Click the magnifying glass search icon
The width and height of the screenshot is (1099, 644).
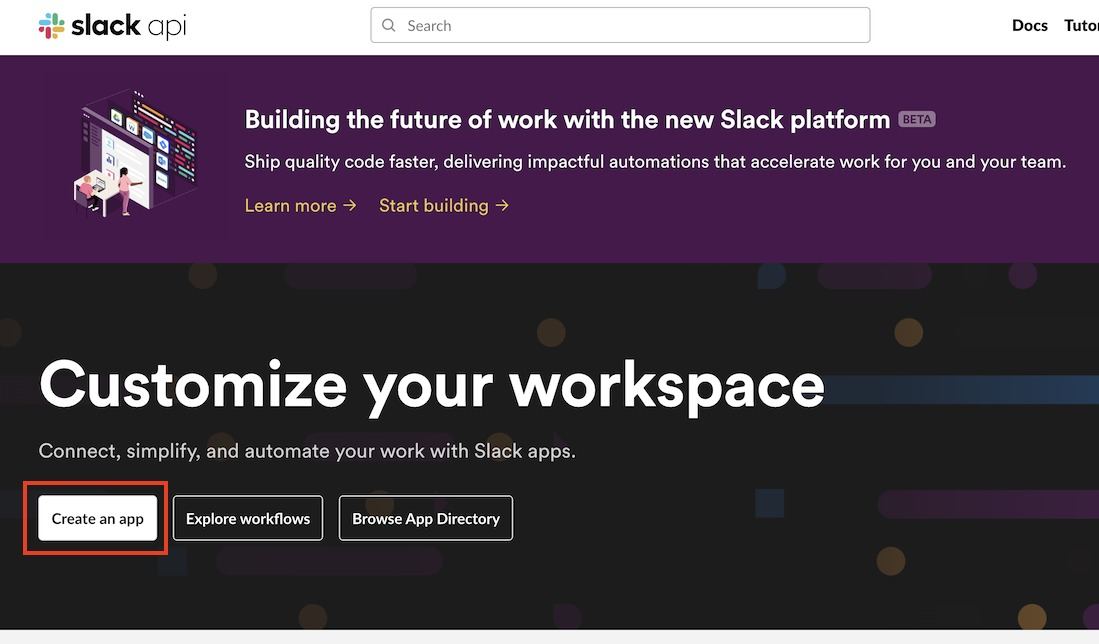coord(388,26)
